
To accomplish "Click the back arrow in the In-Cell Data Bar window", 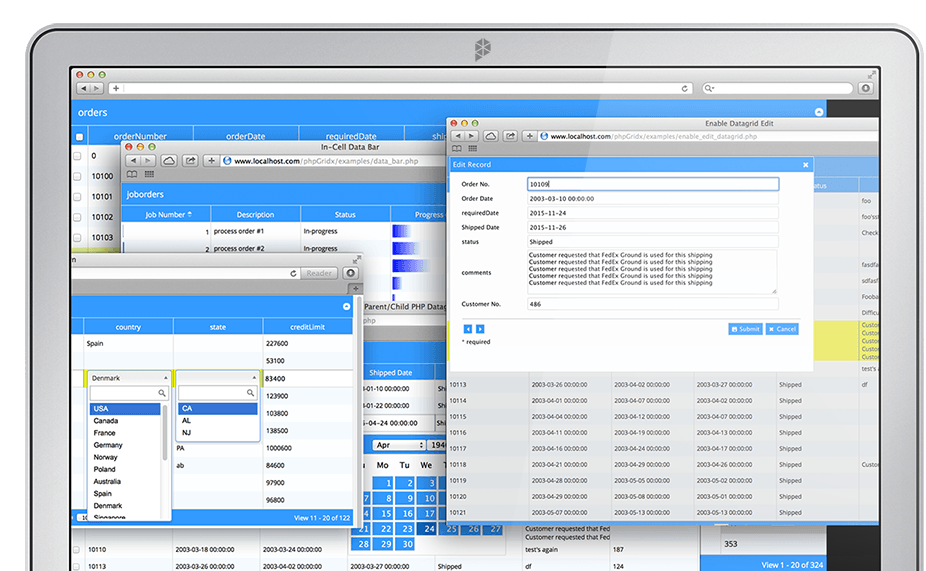I will tap(133, 161).
